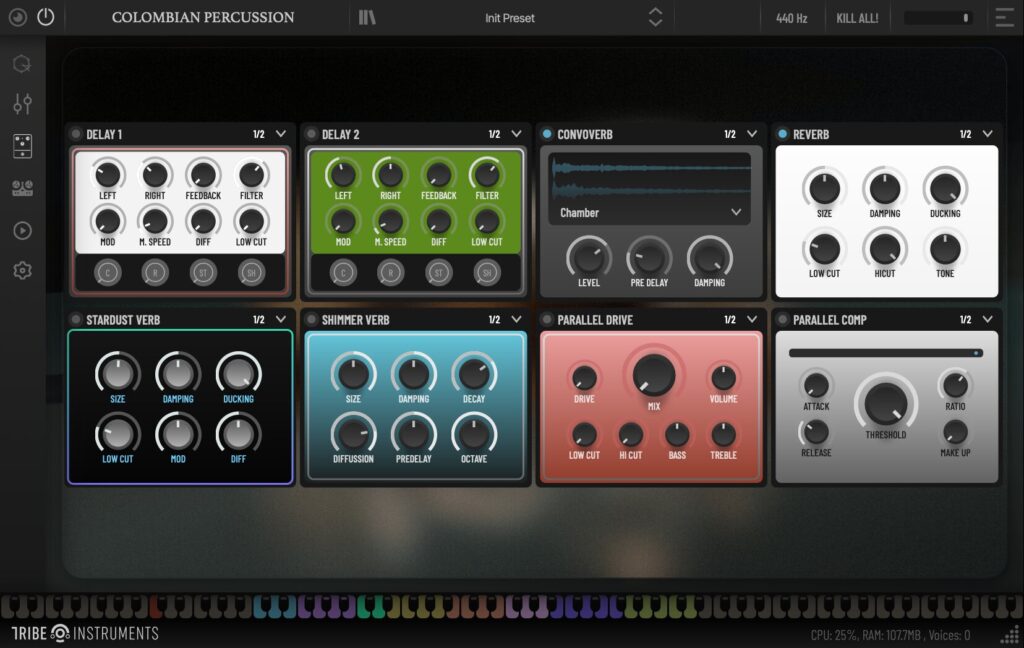Image resolution: width=1024 pixels, height=648 pixels.
Task: Click the CPU and RAM status readout
Action: click(x=890, y=635)
